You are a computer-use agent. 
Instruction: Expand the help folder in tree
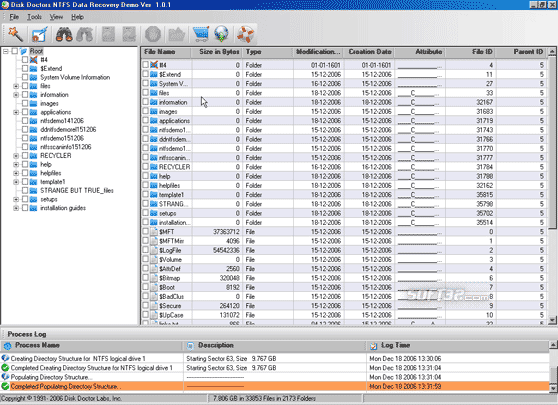point(16,165)
